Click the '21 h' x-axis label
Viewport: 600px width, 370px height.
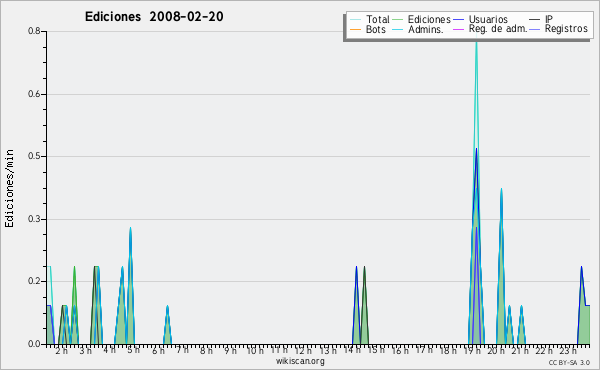point(520,350)
